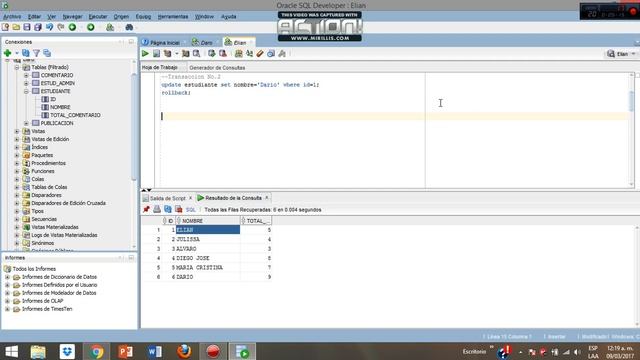Click the Commit icon in worksheet toolbar

[x=211, y=53]
